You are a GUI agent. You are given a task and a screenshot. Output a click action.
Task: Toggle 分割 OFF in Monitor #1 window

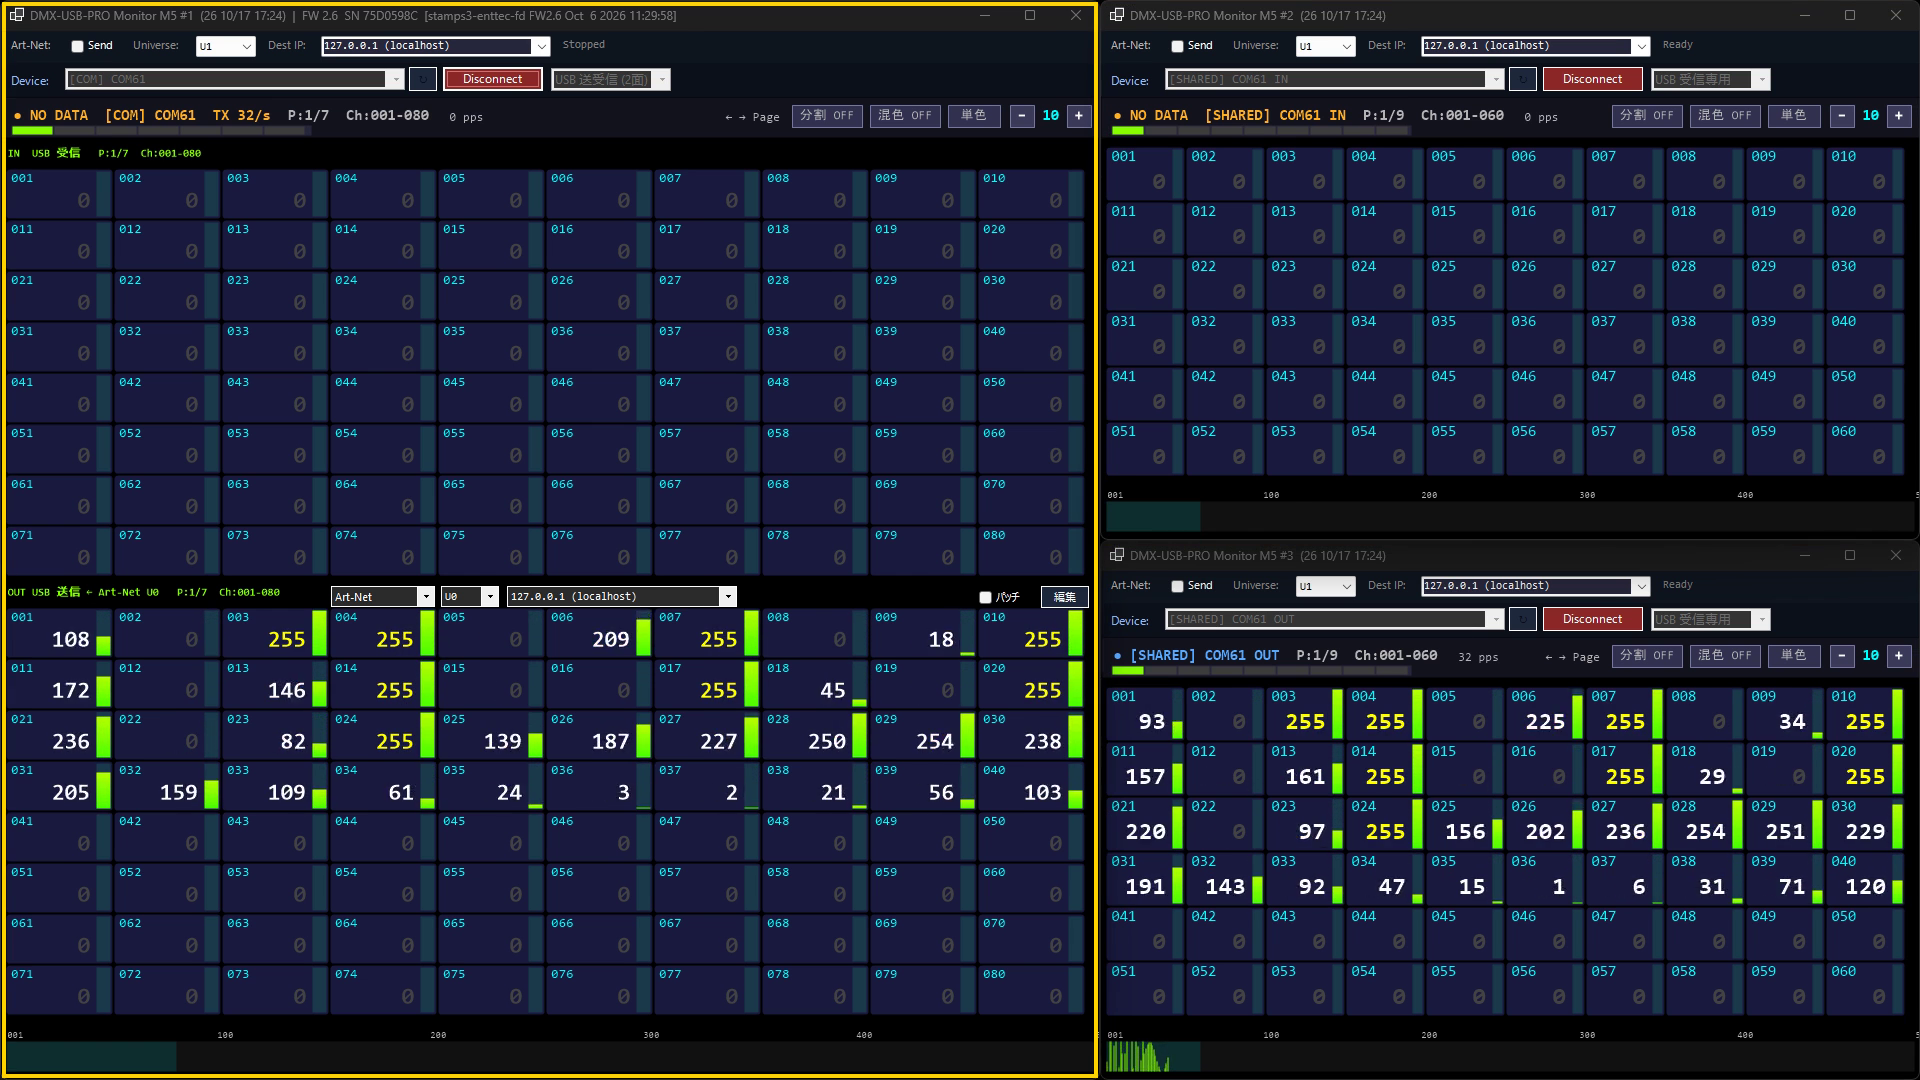[x=827, y=116]
